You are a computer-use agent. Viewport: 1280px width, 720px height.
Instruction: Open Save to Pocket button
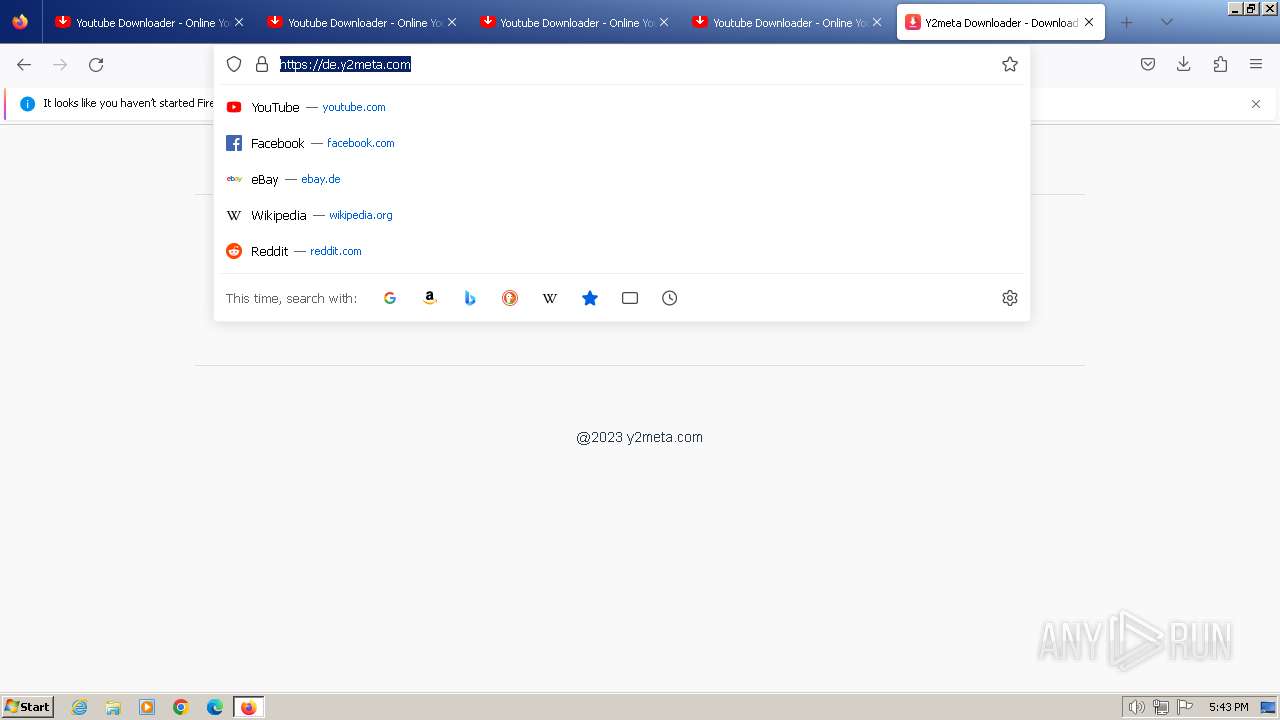click(1148, 64)
